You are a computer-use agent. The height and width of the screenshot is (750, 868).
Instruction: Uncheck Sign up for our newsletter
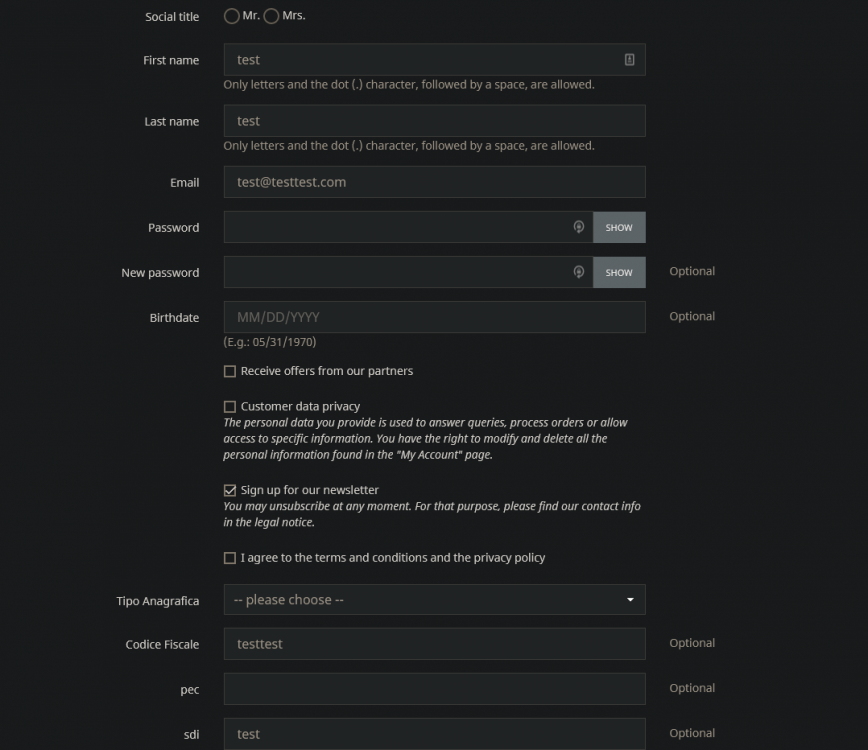pos(230,491)
